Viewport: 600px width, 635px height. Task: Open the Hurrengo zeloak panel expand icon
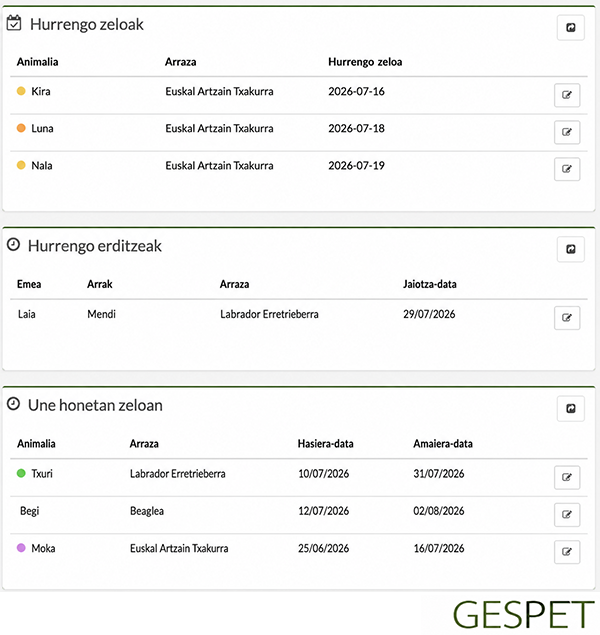pos(570,28)
